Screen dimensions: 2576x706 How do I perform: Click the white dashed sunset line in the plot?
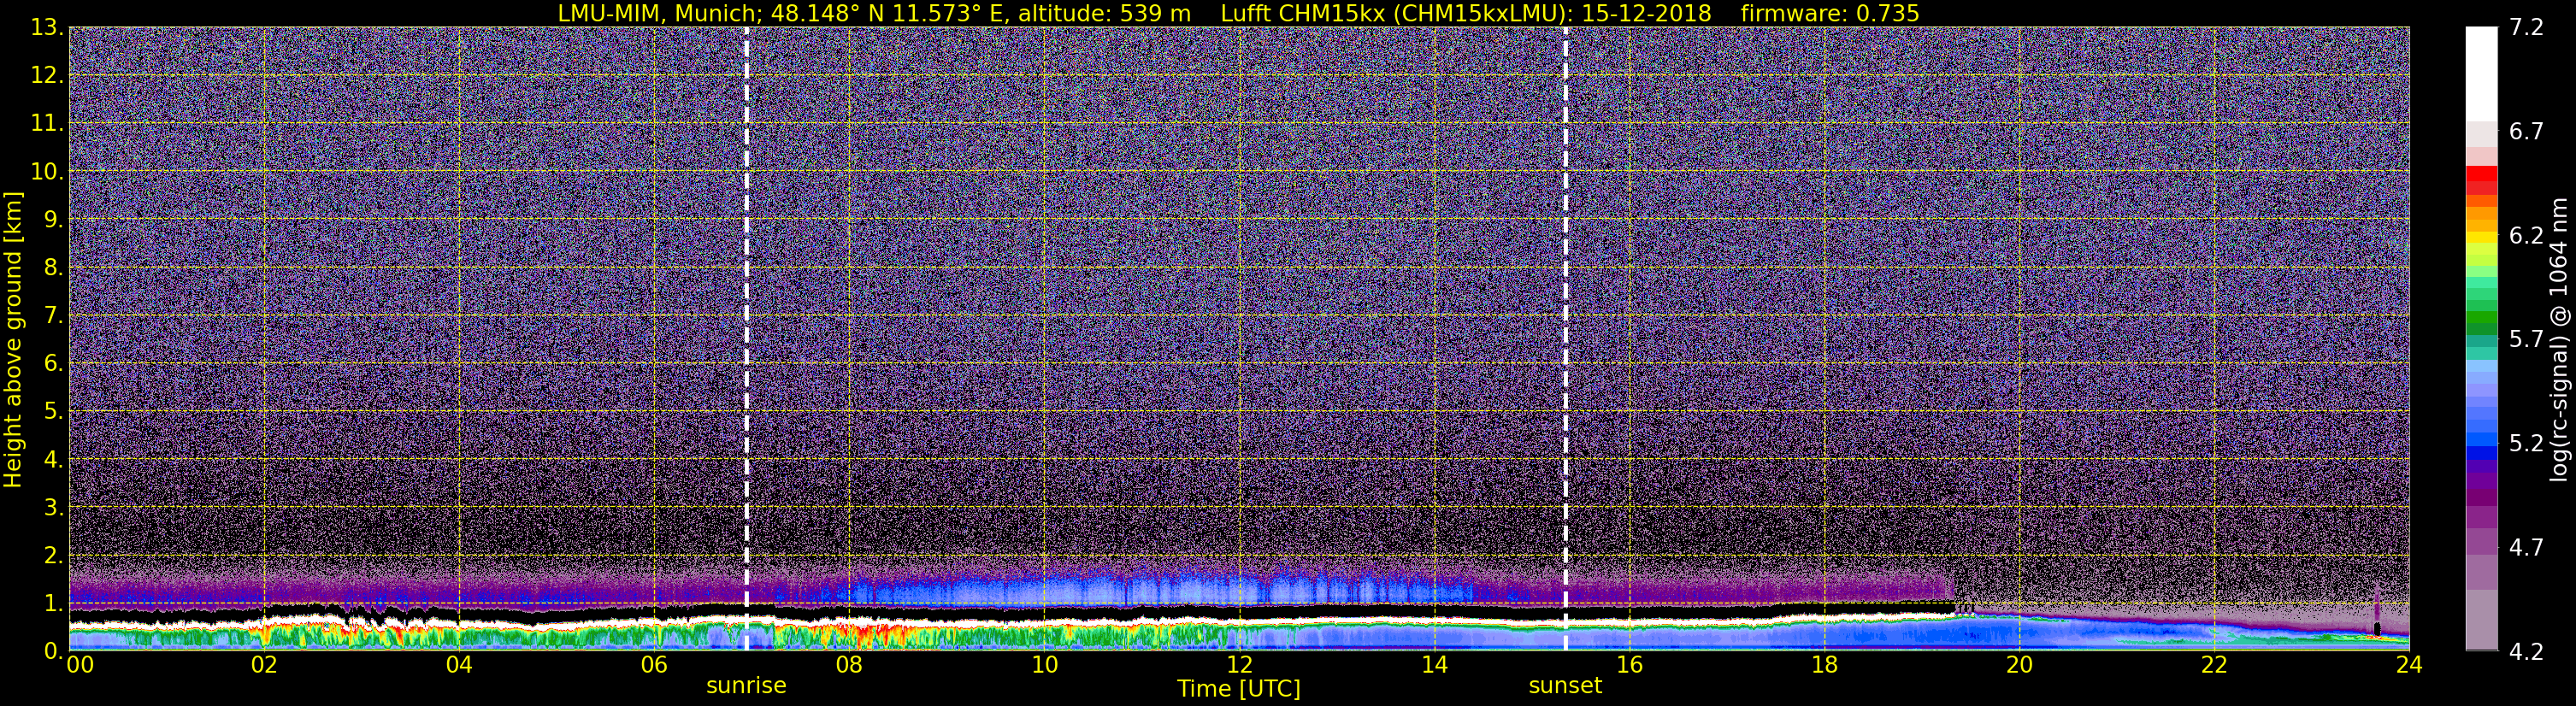(x=1565, y=339)
